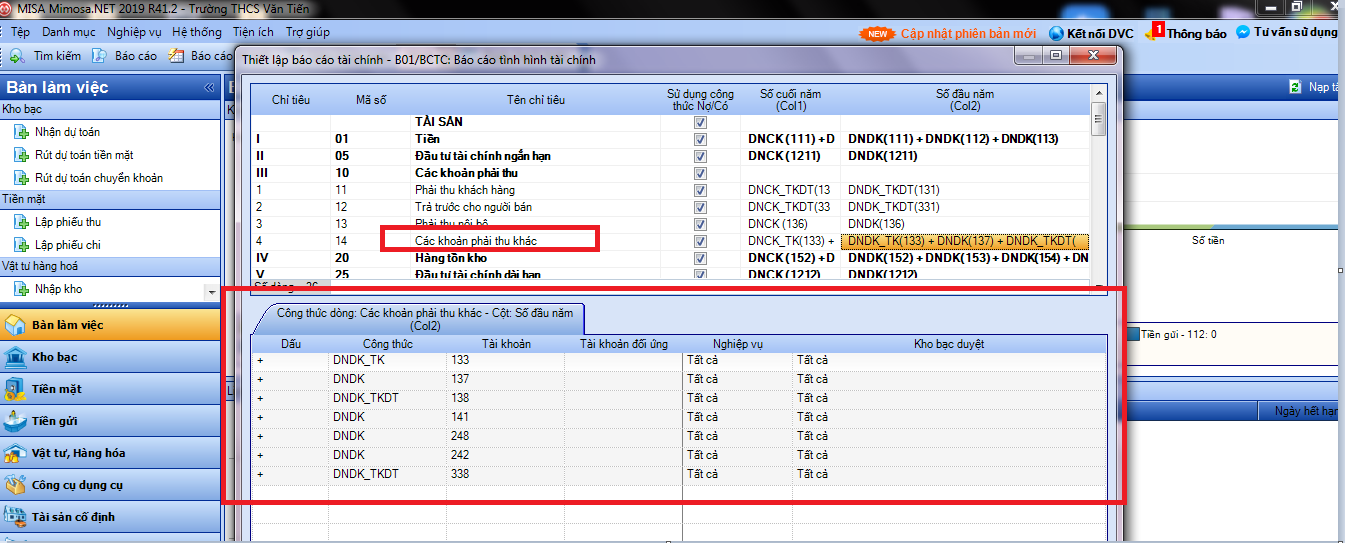The image size is (1345, 543).
Task: Click Cập nhật phiên bản mới link
Action: pyautogui.click(x=967, y=33)
